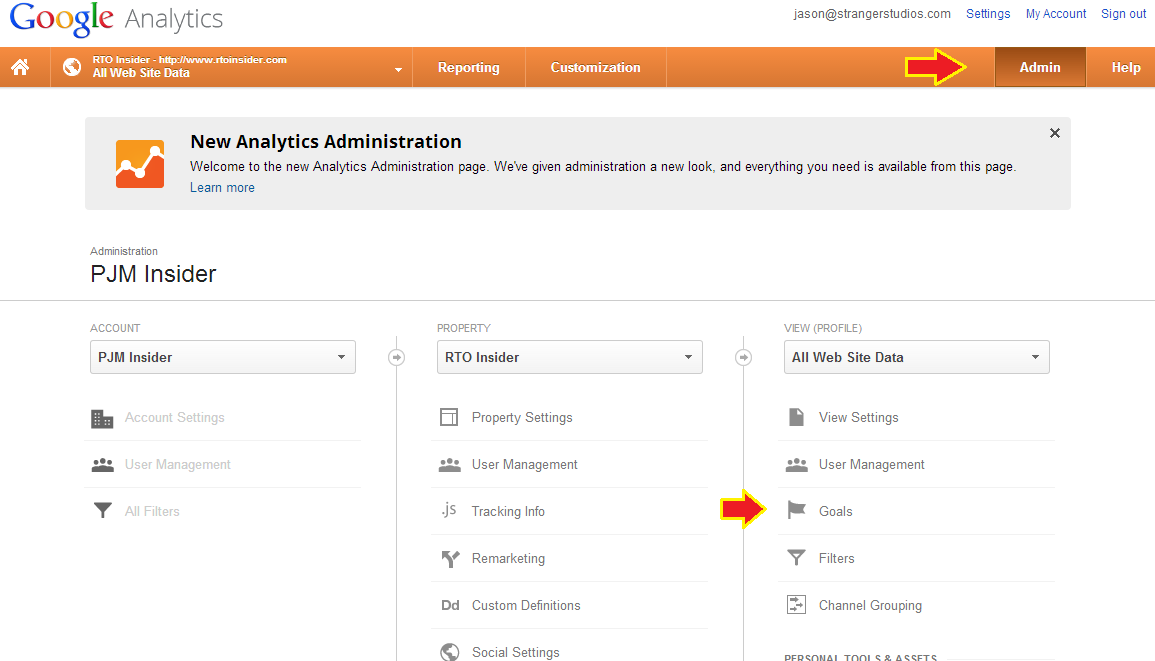Click arrow icon between Property and View

click(x=743, y=357)
